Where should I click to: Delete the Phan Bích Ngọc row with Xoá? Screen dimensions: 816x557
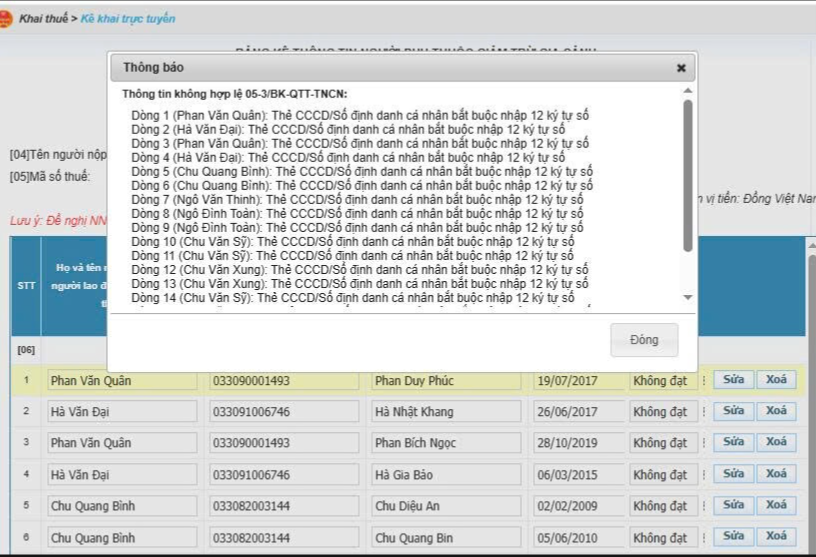(x=776, y=442)
